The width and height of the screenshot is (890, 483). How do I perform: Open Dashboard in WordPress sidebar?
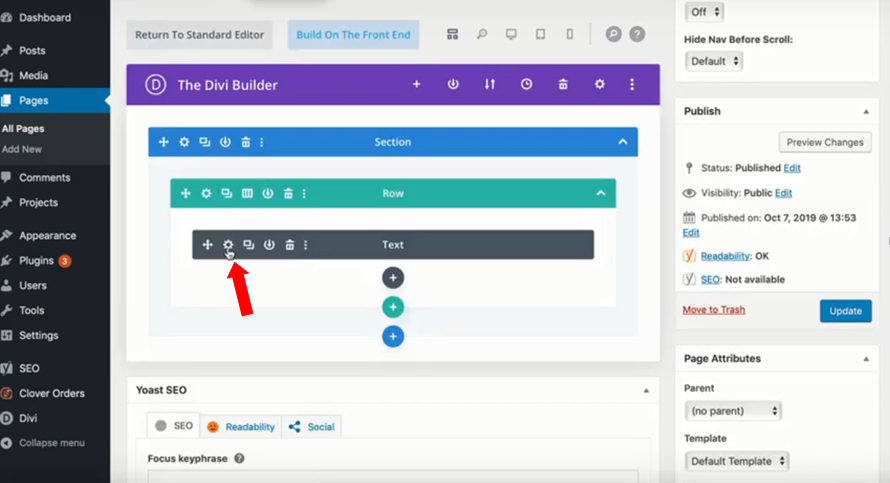coord(45,18)
